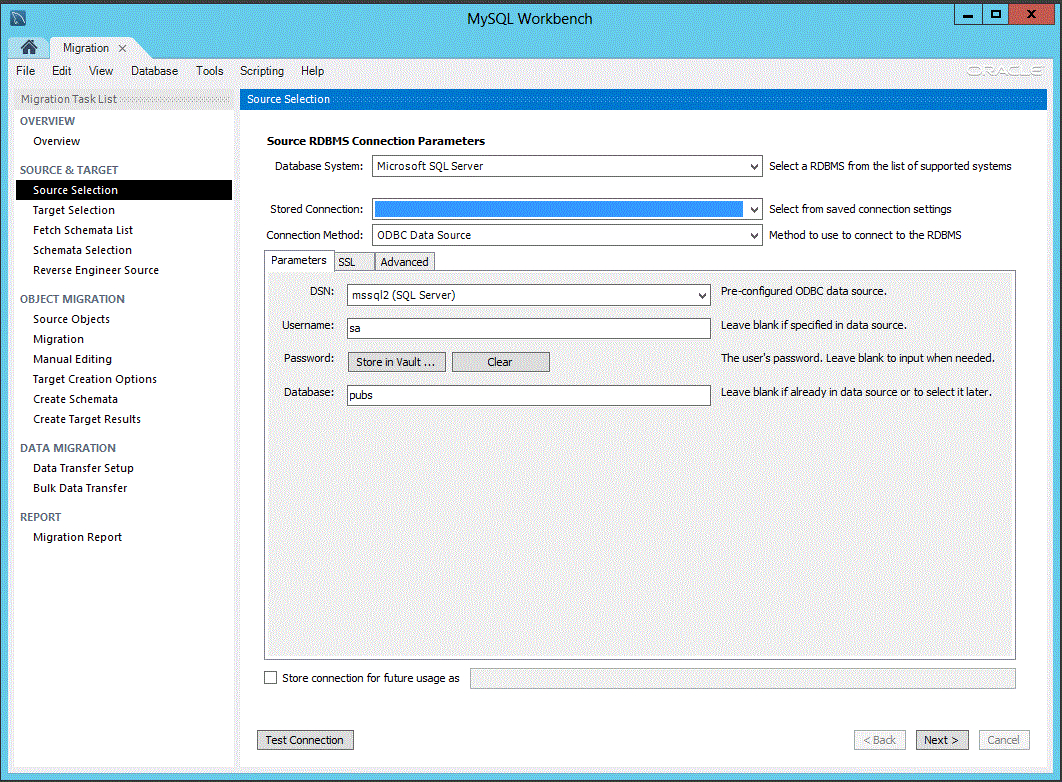Screen dimensions: 1062x782
Task: Open the Stored Connection dropdown
Action: pos(753,209)
